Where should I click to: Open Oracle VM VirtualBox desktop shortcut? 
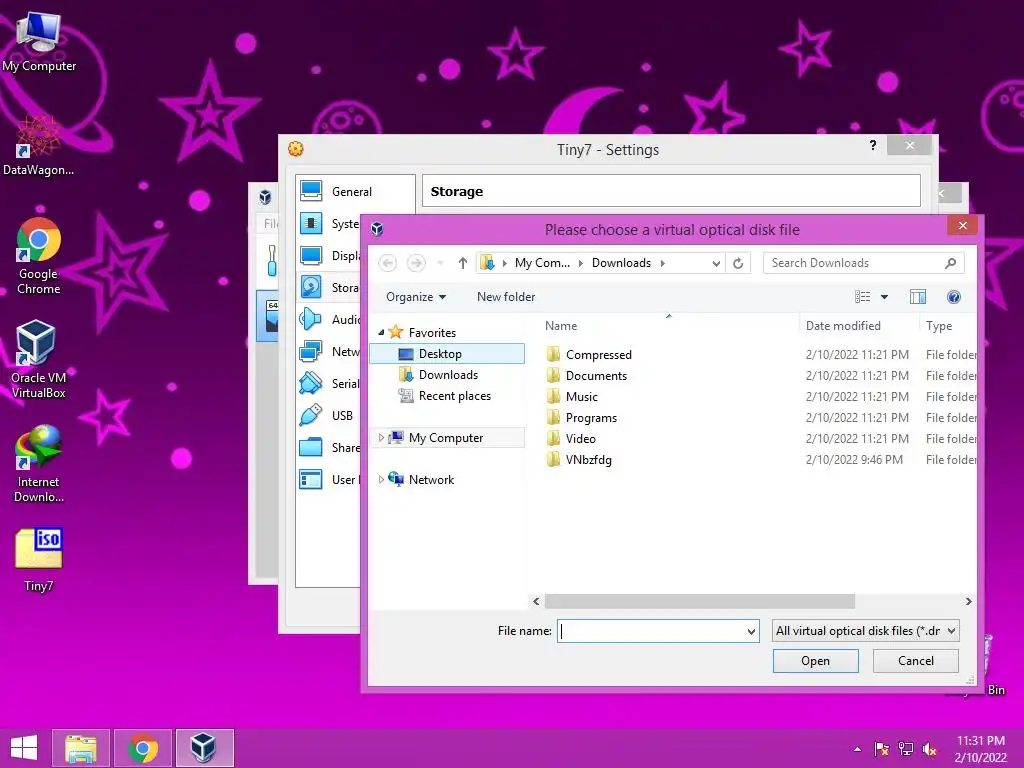pyautogui.click(x=38, y=358)
